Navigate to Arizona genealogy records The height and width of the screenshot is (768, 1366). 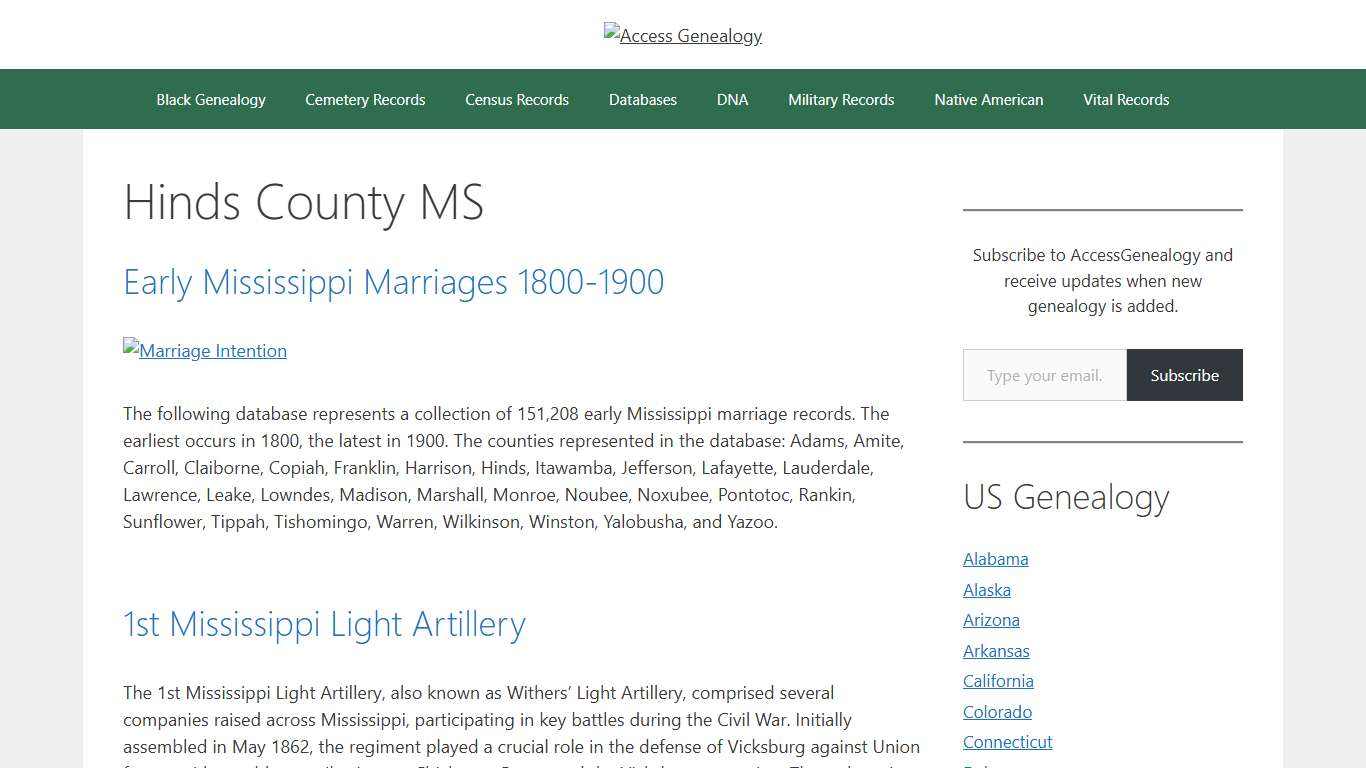(x=991, y=620)
